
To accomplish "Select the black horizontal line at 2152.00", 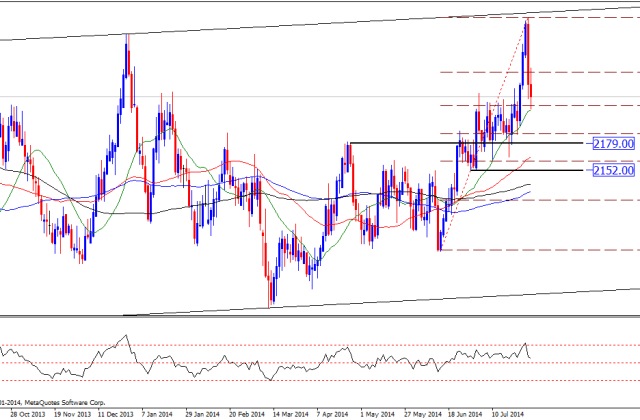I will pos(527,170).
